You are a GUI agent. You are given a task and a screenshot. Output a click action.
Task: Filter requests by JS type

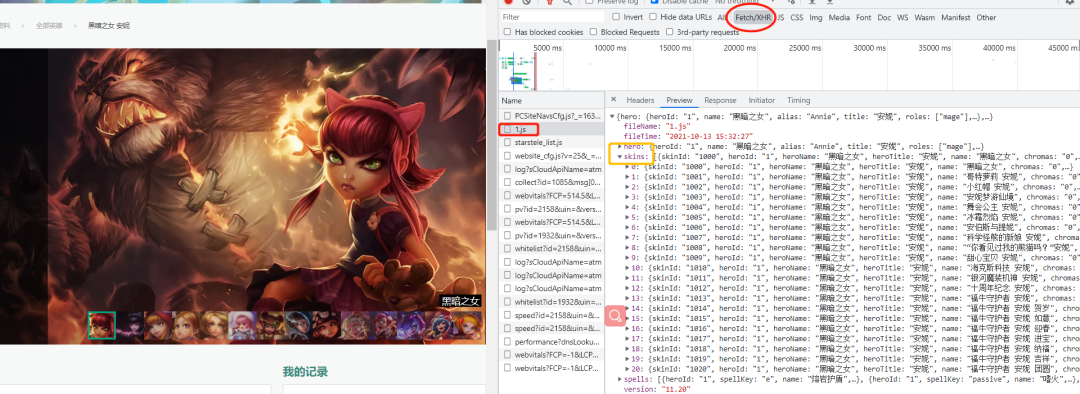781,18
